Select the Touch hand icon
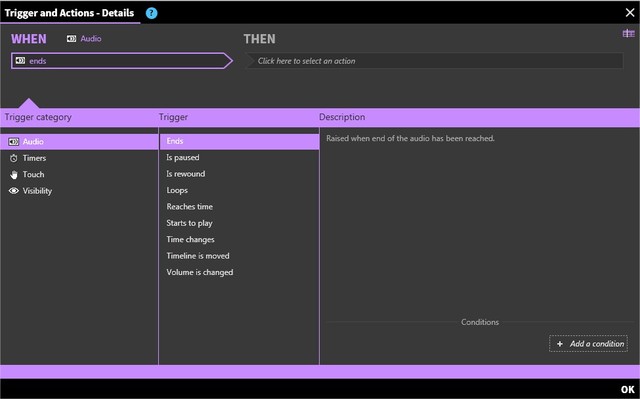This screenshot has width=640, height=399. coord(14,175)
